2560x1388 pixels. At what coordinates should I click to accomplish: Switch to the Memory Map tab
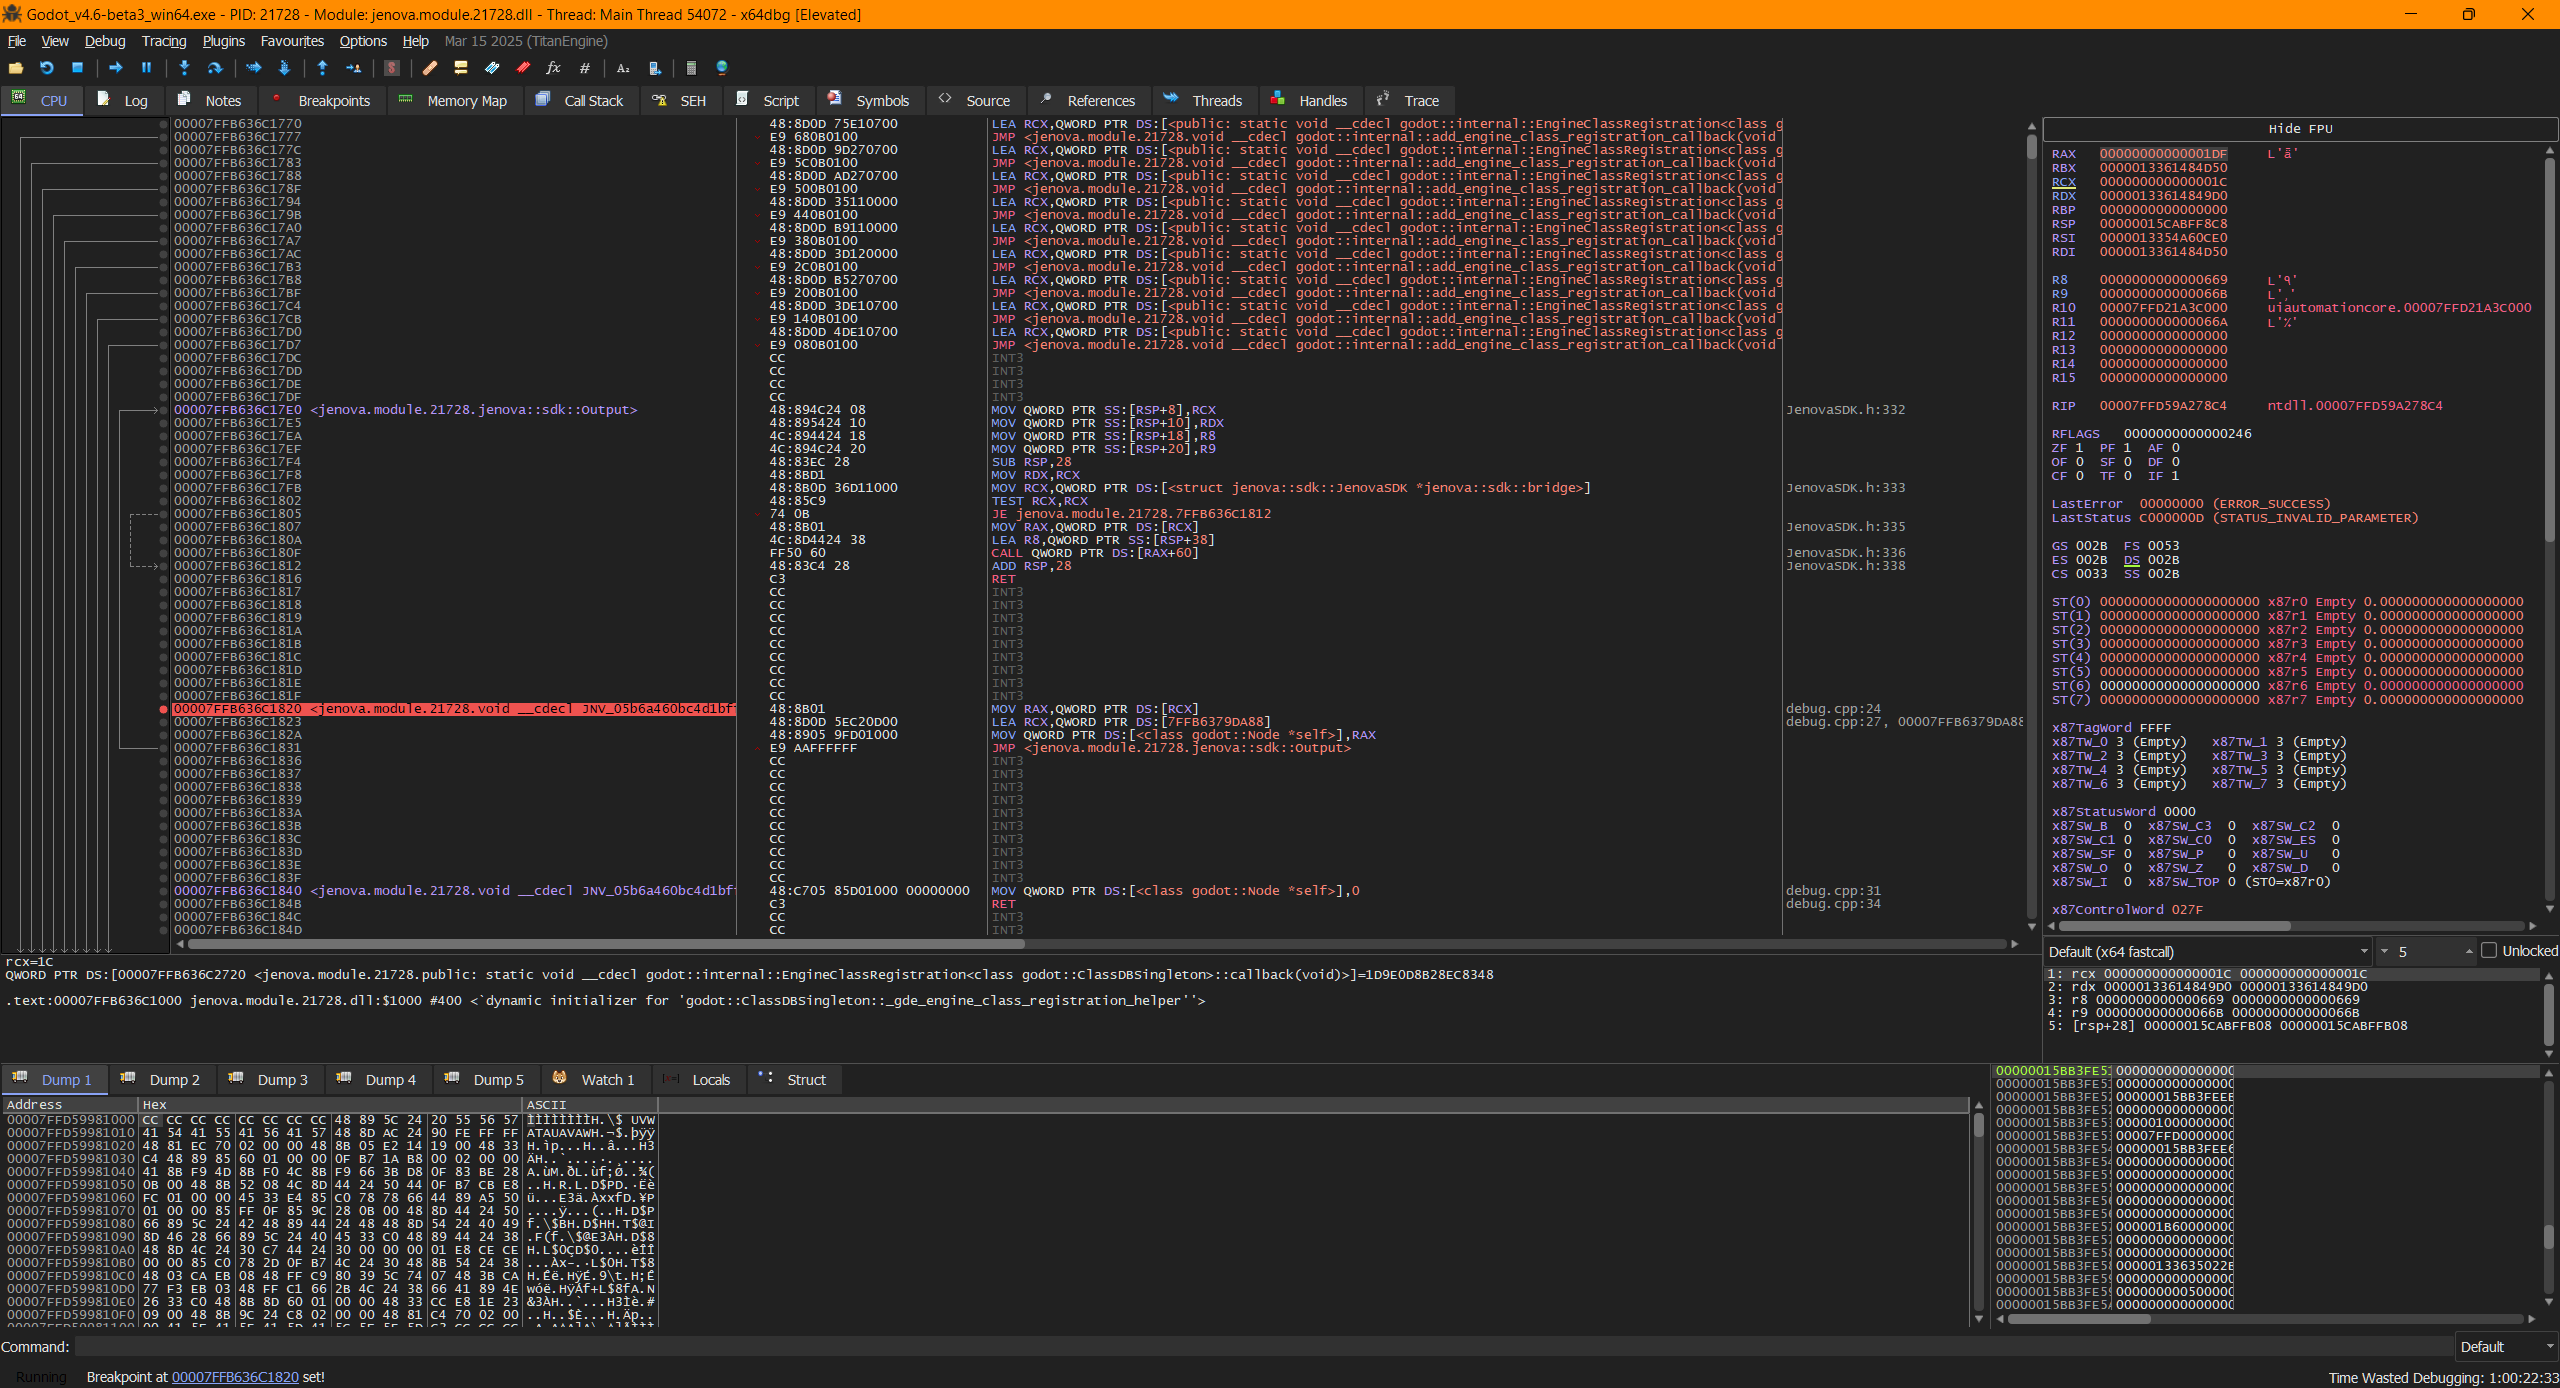pyautogui.click(x=453, y=100)
